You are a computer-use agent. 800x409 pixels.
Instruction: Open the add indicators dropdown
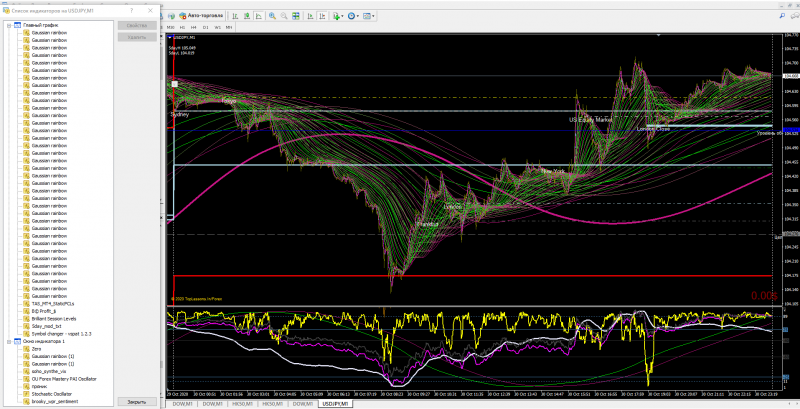tap(338, 16)
